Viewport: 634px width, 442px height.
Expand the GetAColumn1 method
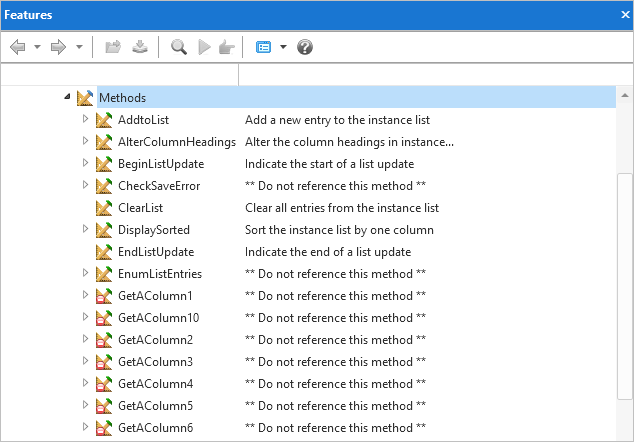(85, 294)
